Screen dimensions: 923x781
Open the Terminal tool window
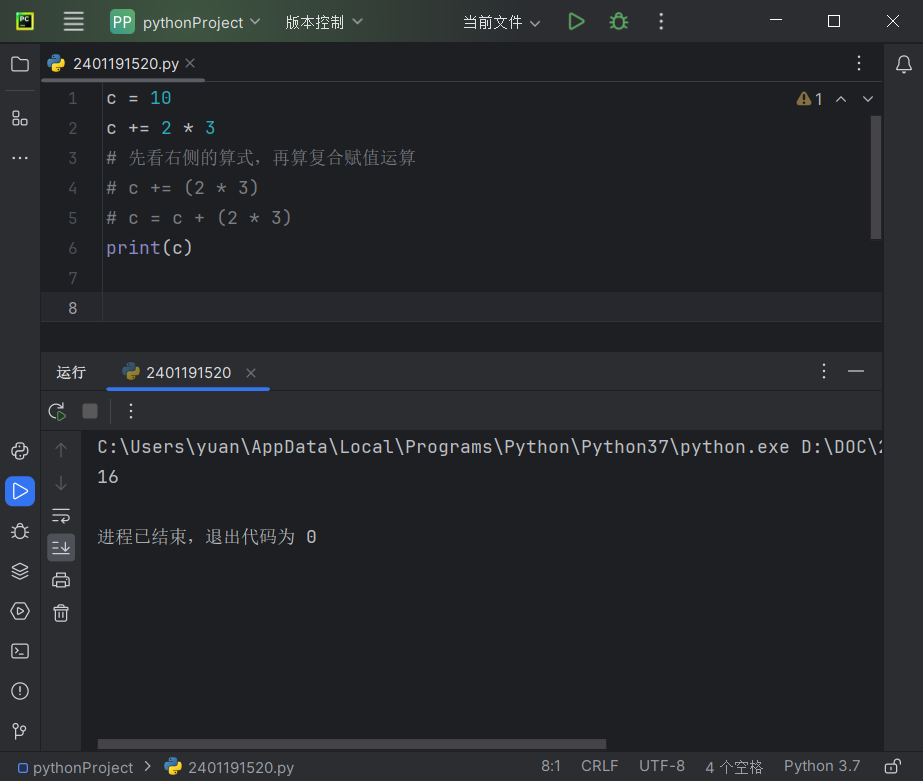(x=20, y=651)
